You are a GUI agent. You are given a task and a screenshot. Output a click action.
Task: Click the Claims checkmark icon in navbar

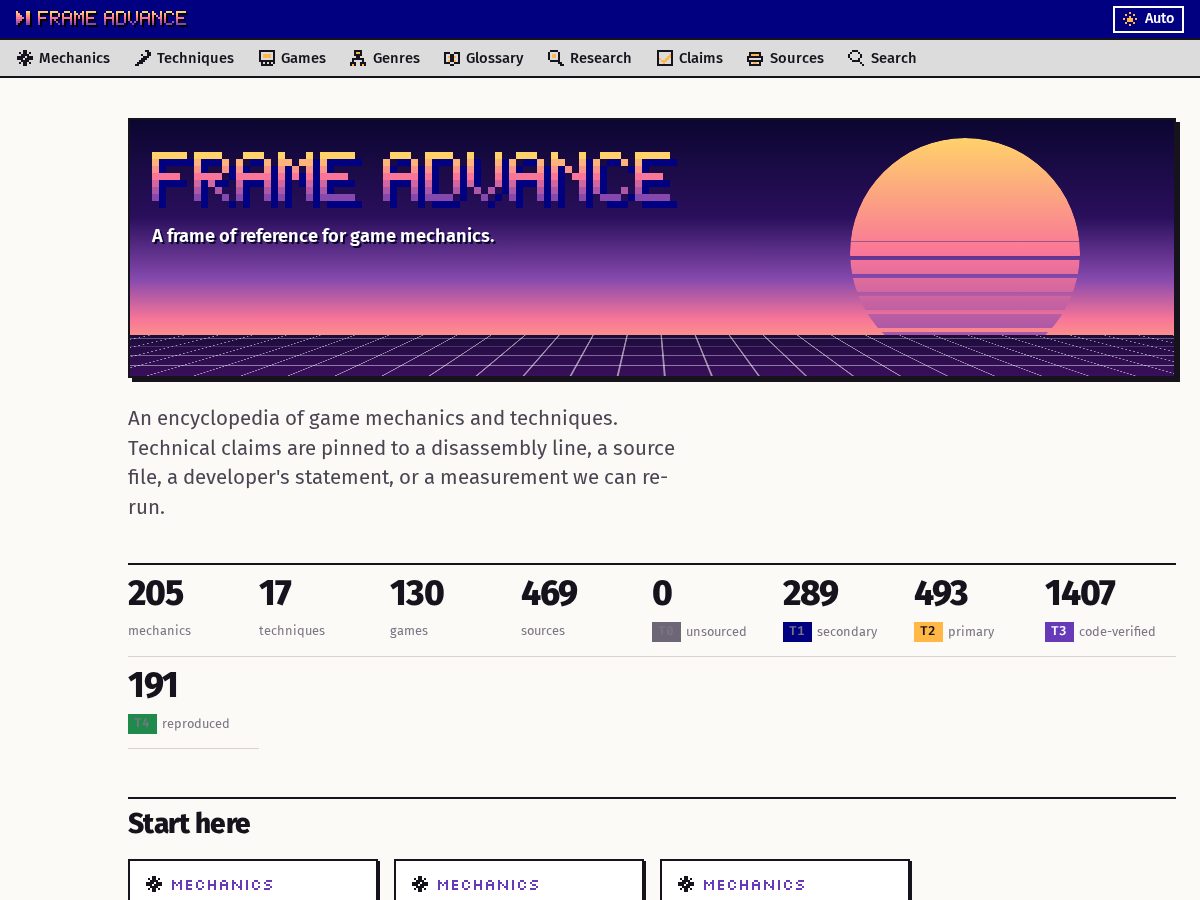click(665, 58)
